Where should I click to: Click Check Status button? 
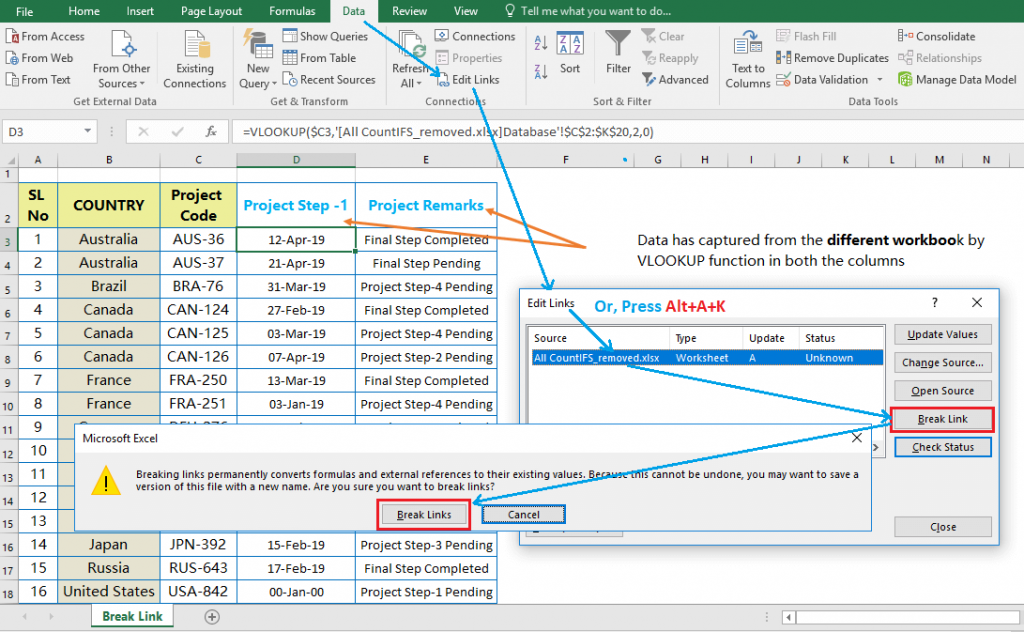click(942, 447)
